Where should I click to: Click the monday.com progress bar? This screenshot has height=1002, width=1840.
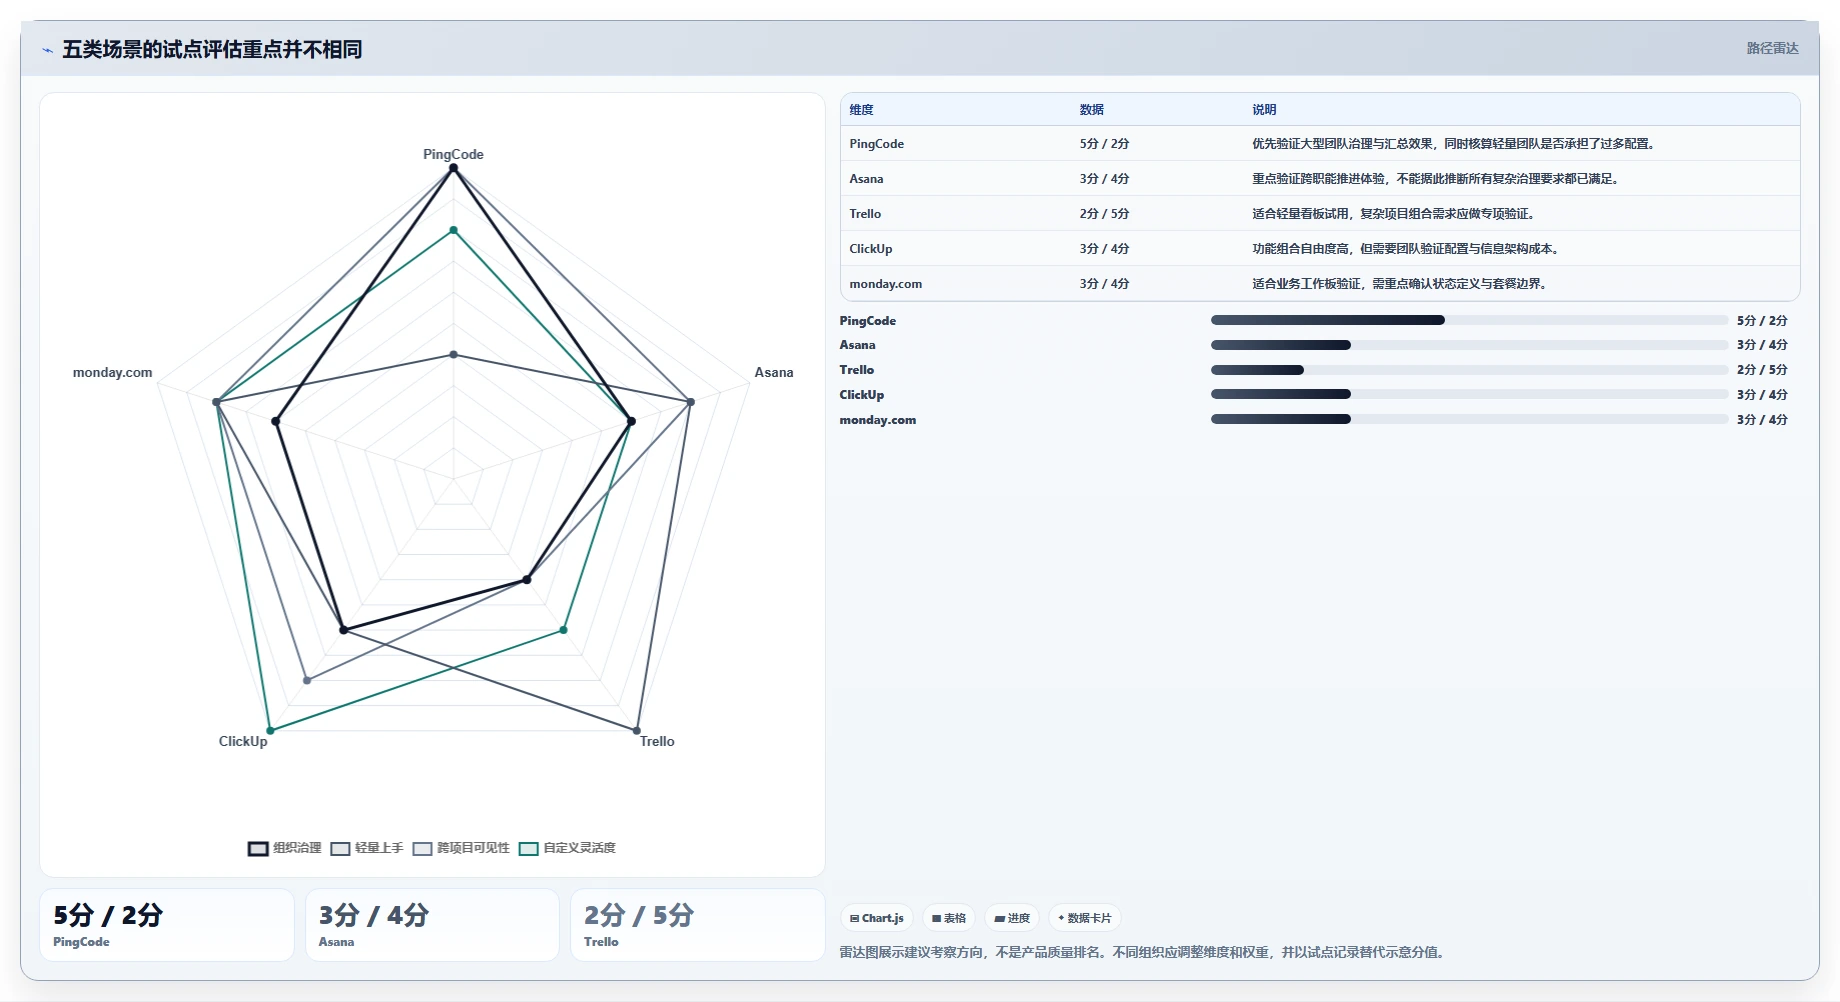[x=1469, y=419]
